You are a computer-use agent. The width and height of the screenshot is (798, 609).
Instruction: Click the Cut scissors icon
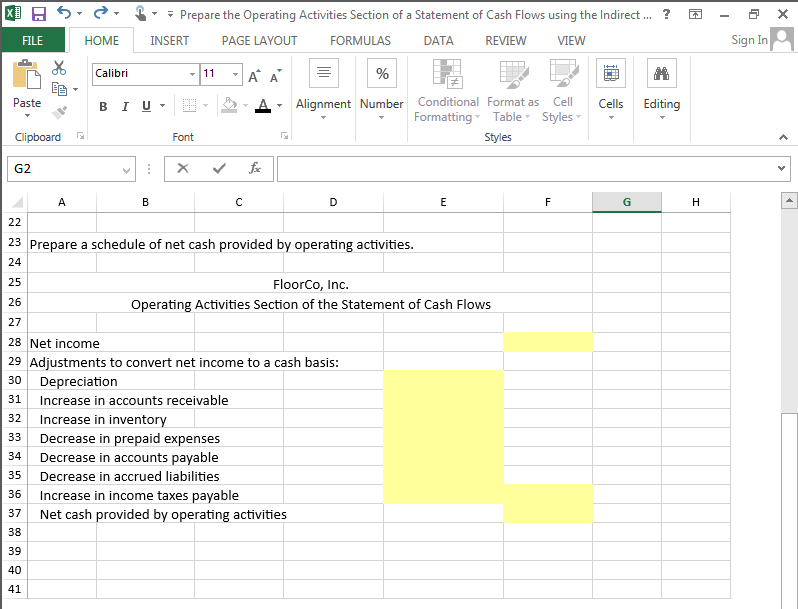(x=59, y=68)
